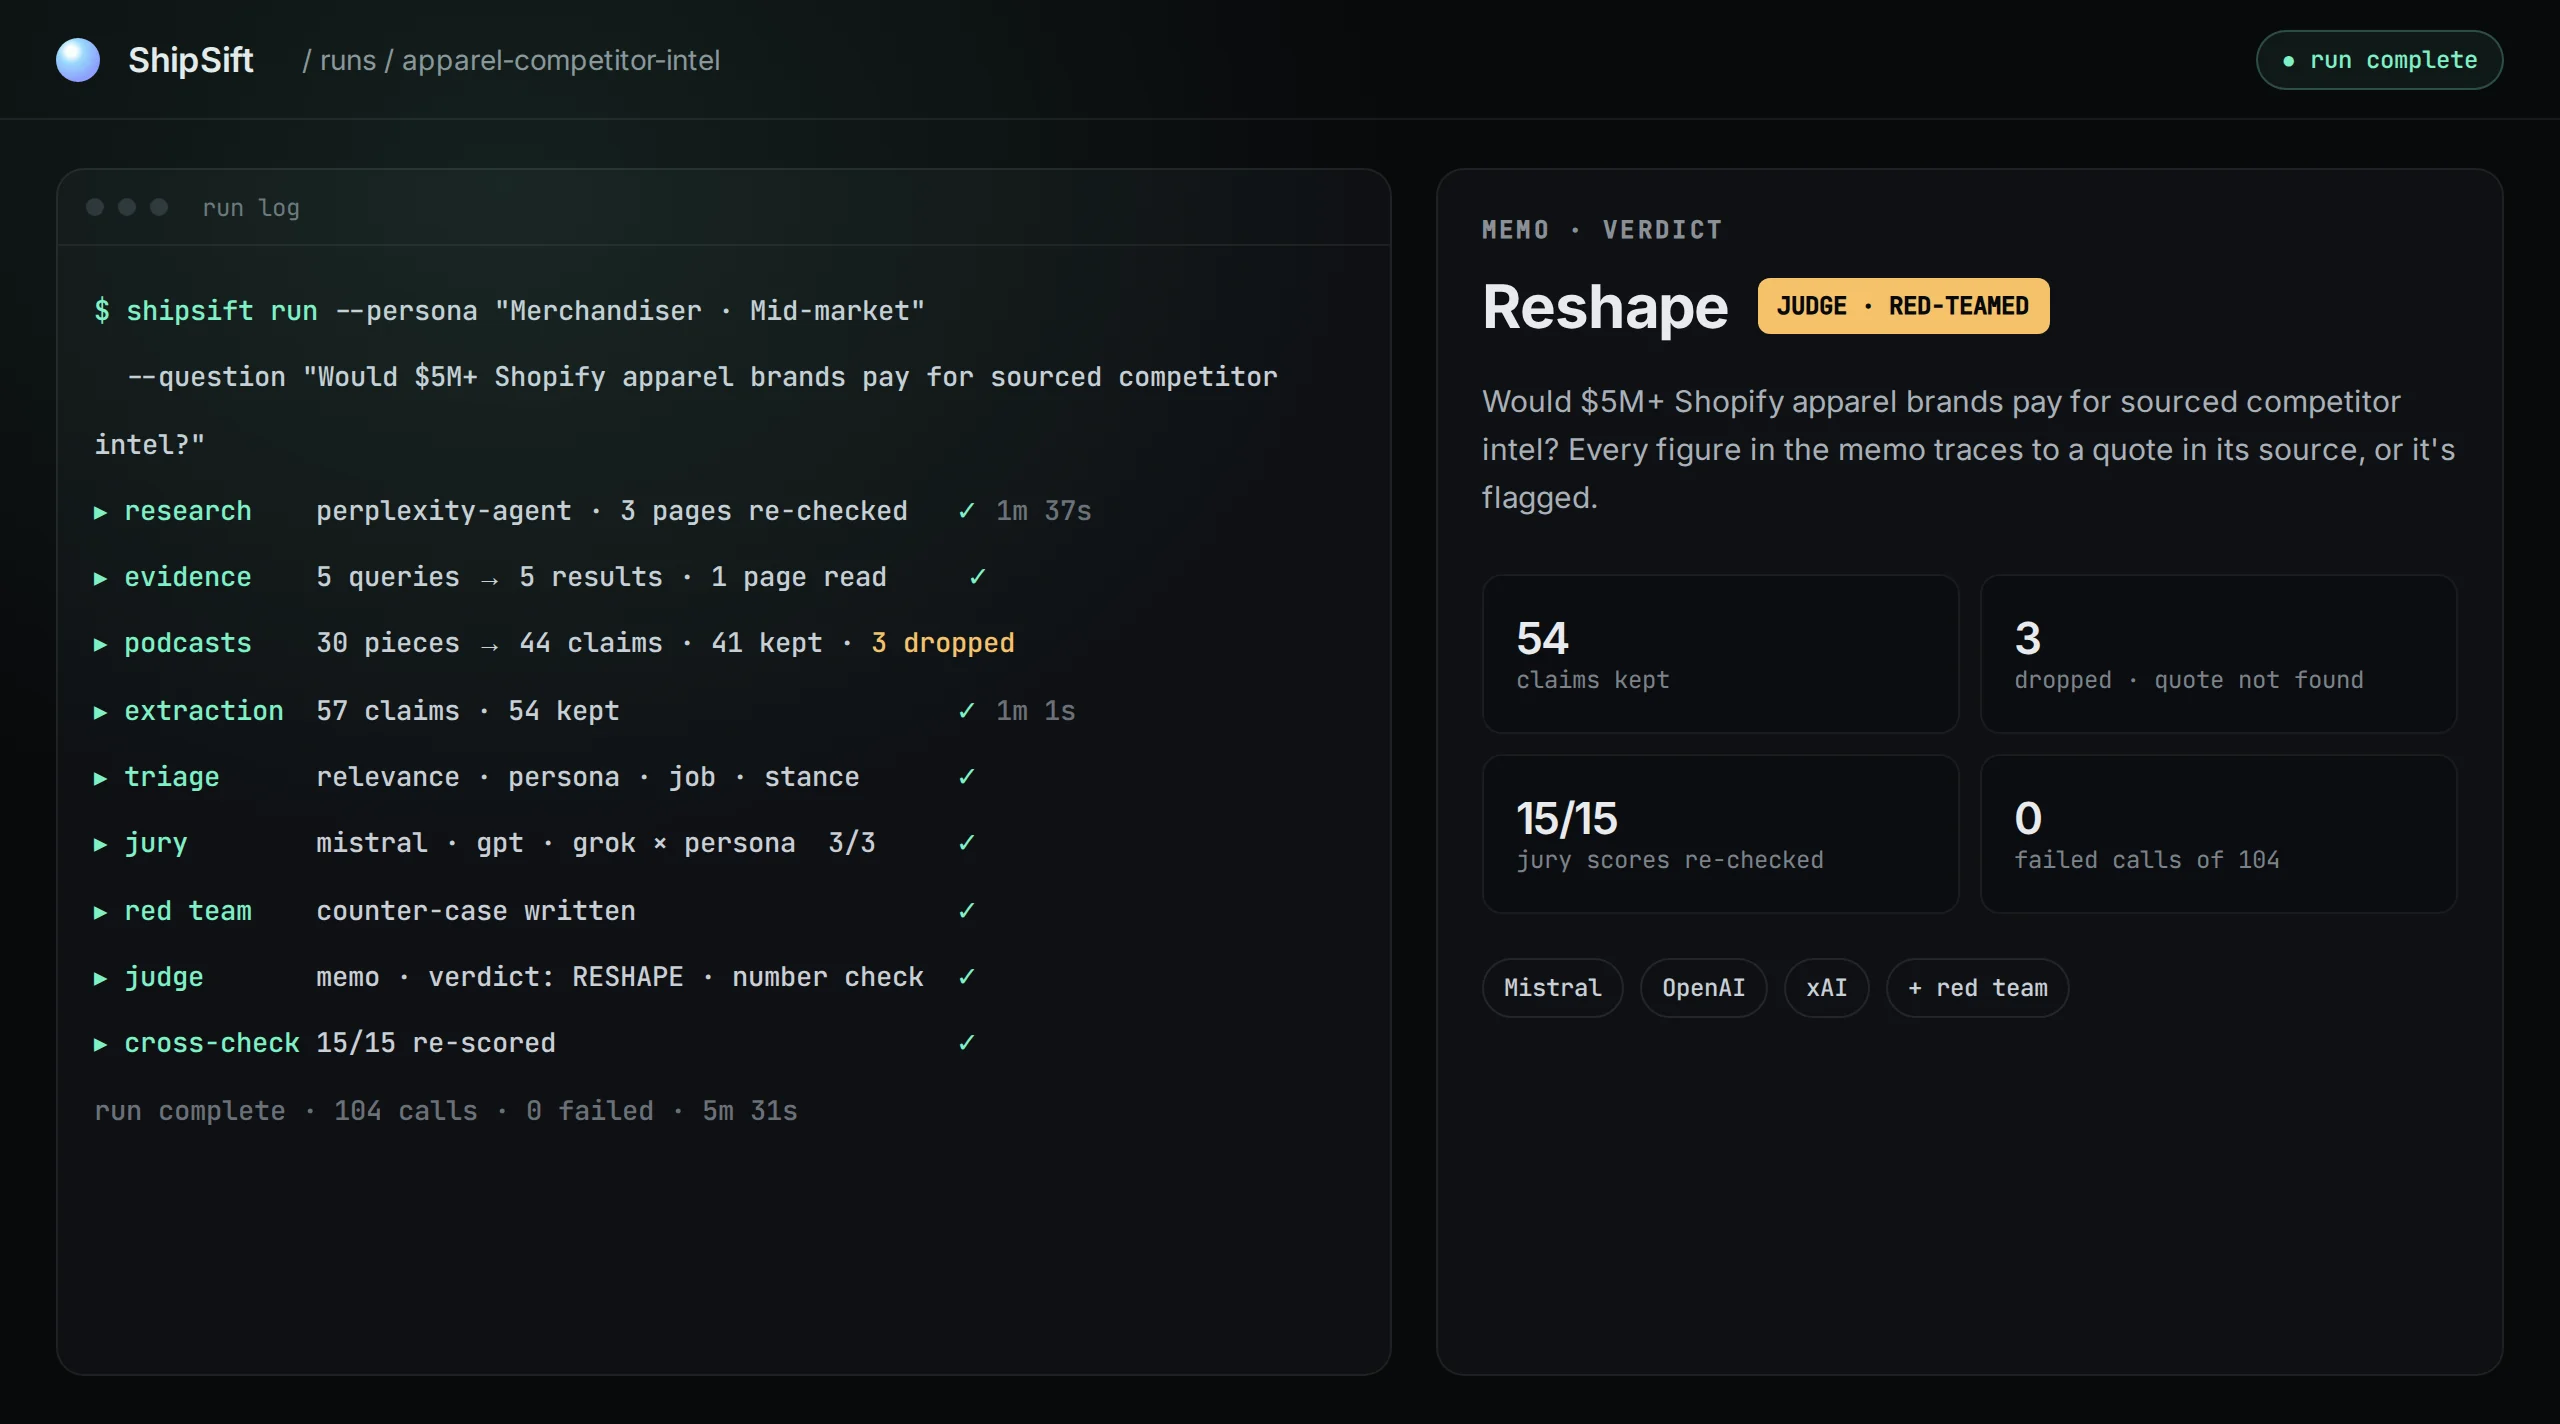The image size is (2560, 1424).
Task: Click the JUDGE · RED-TEAMED badge
Action: 1903,306
